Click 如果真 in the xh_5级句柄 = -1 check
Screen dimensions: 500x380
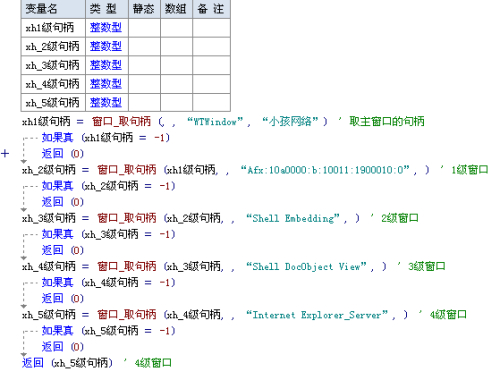click(x=57, y=331)
